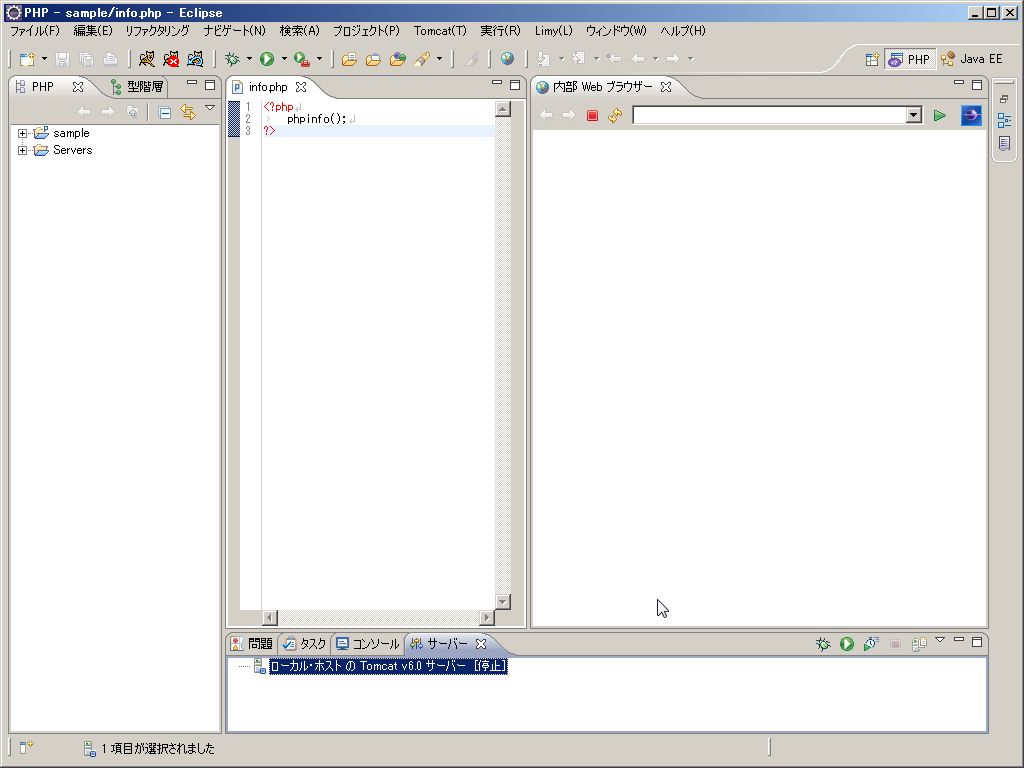Close the info.php editor tab
The image size is (1024, 768).
coord(301,87)
